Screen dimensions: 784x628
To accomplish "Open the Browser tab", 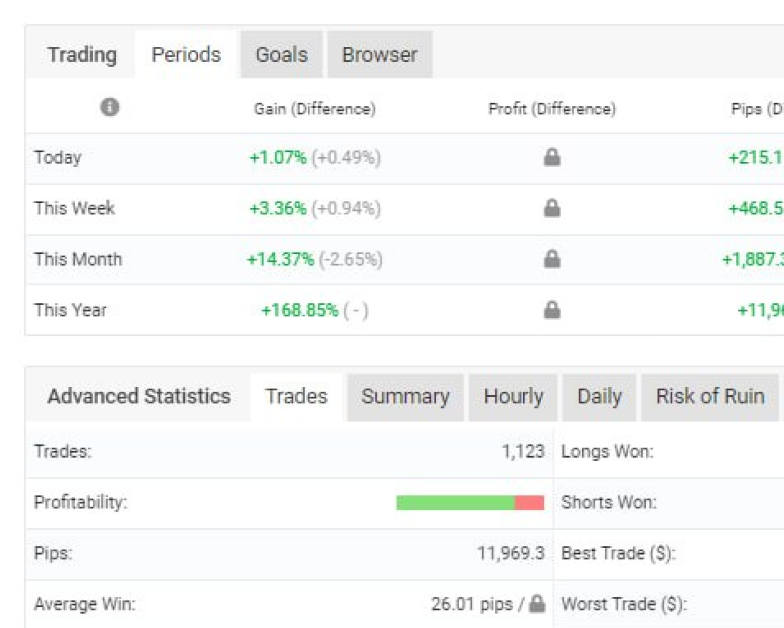I will coord(380,55).
